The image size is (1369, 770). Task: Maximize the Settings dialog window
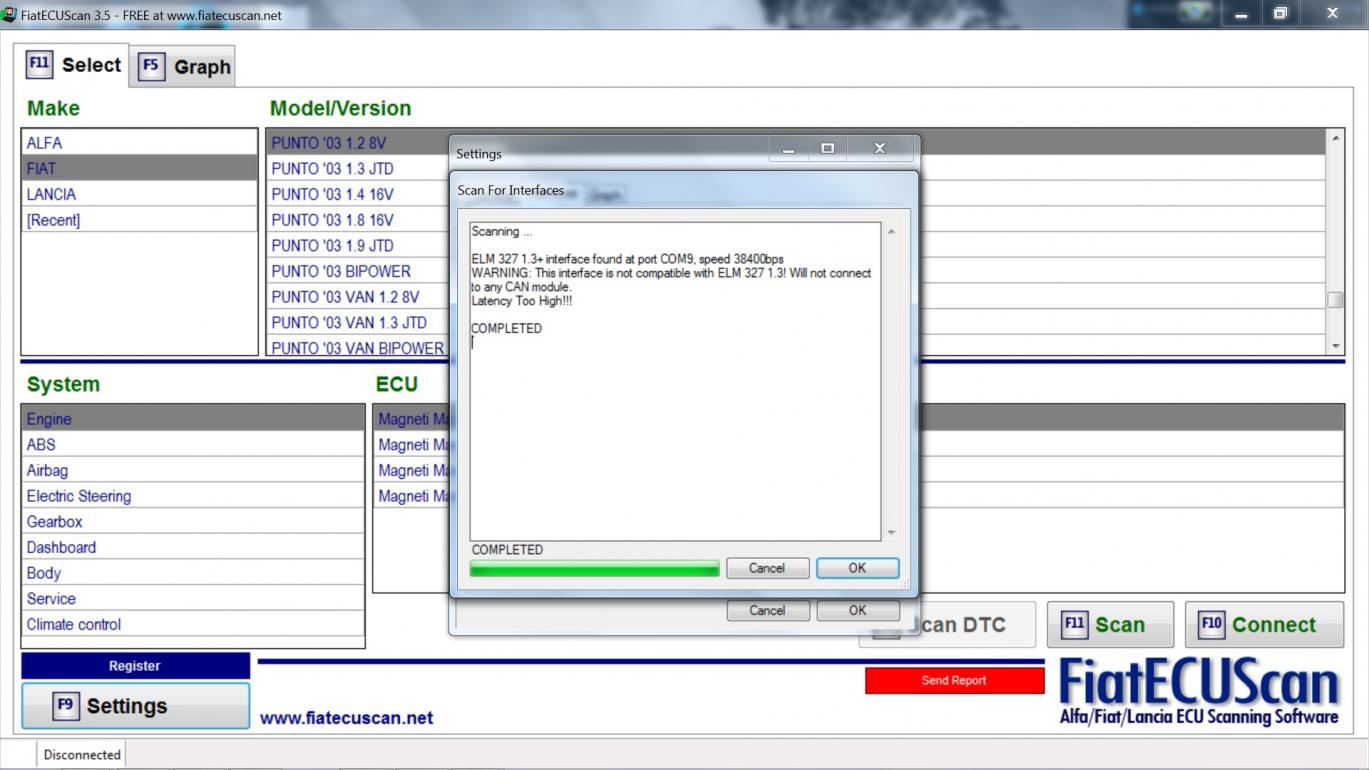coord(827,149)
